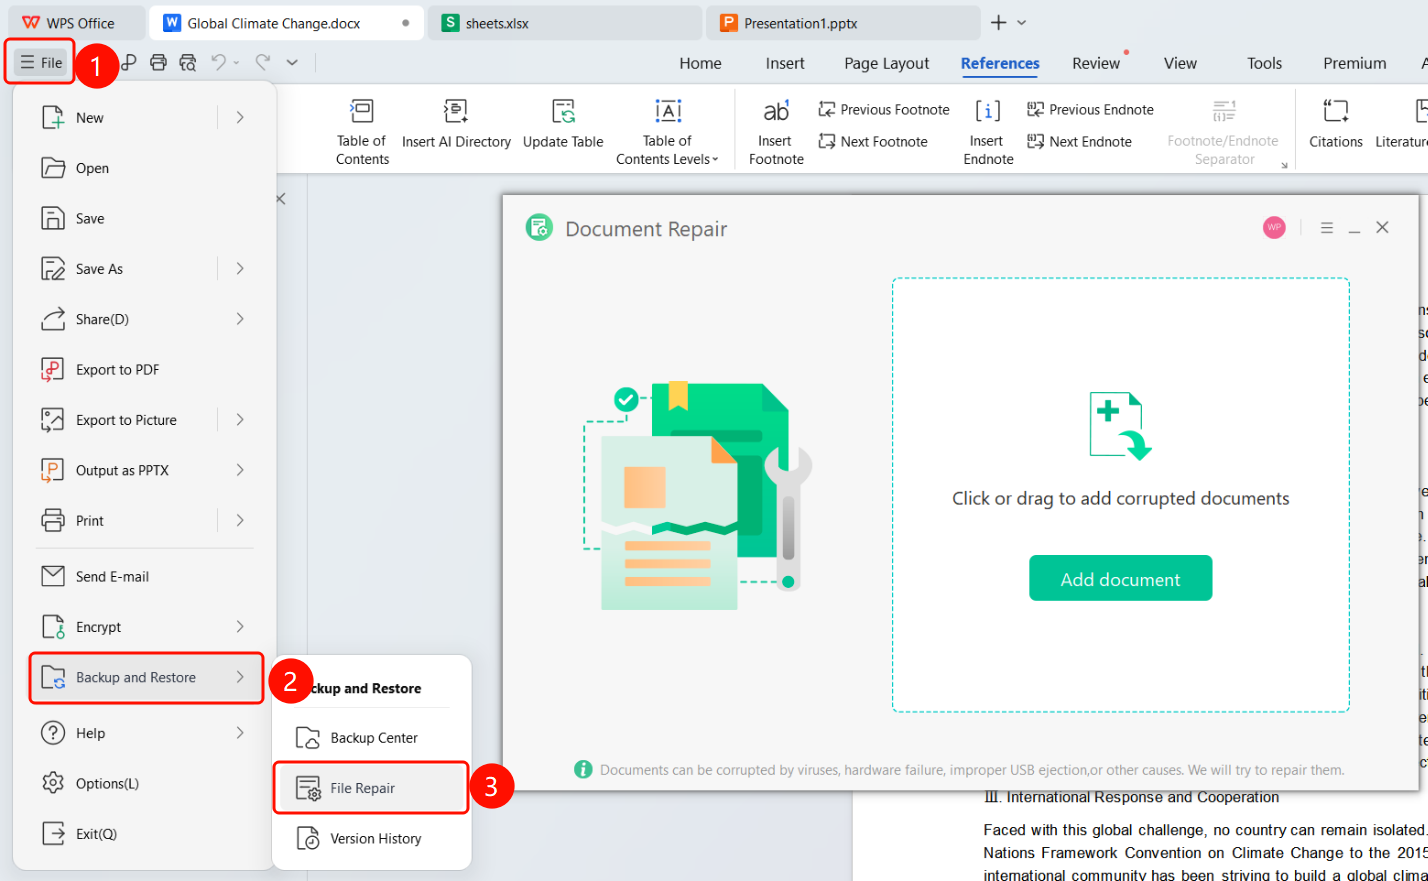
Task: Click Previous Footnote in ribbon
Action: click(x=884, y=110)
